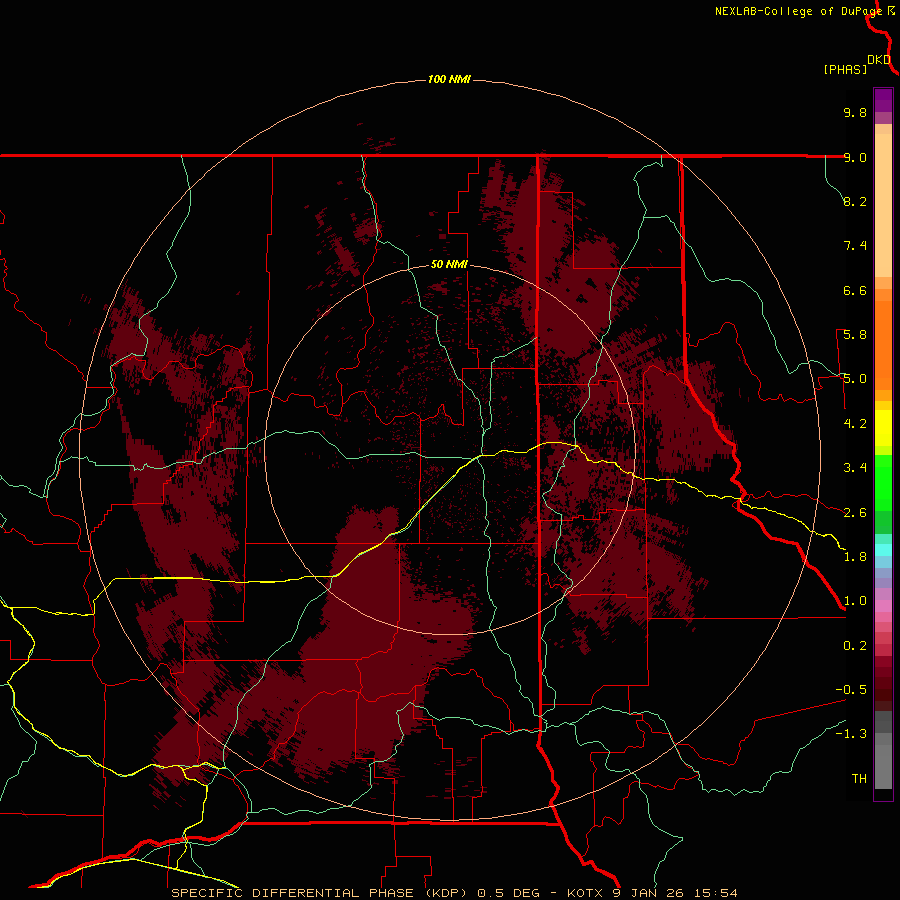This screenshot has height=900, width=900.
Task: Click the 7.4 value on the scale
Action: (x=855, y=246)
